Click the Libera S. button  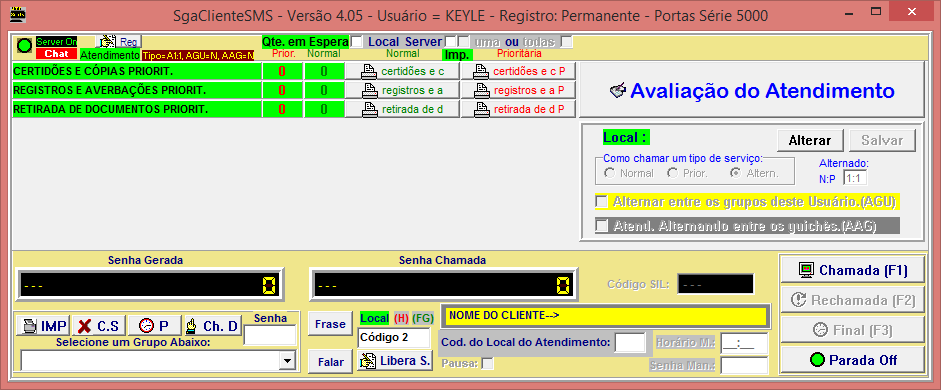395,361
